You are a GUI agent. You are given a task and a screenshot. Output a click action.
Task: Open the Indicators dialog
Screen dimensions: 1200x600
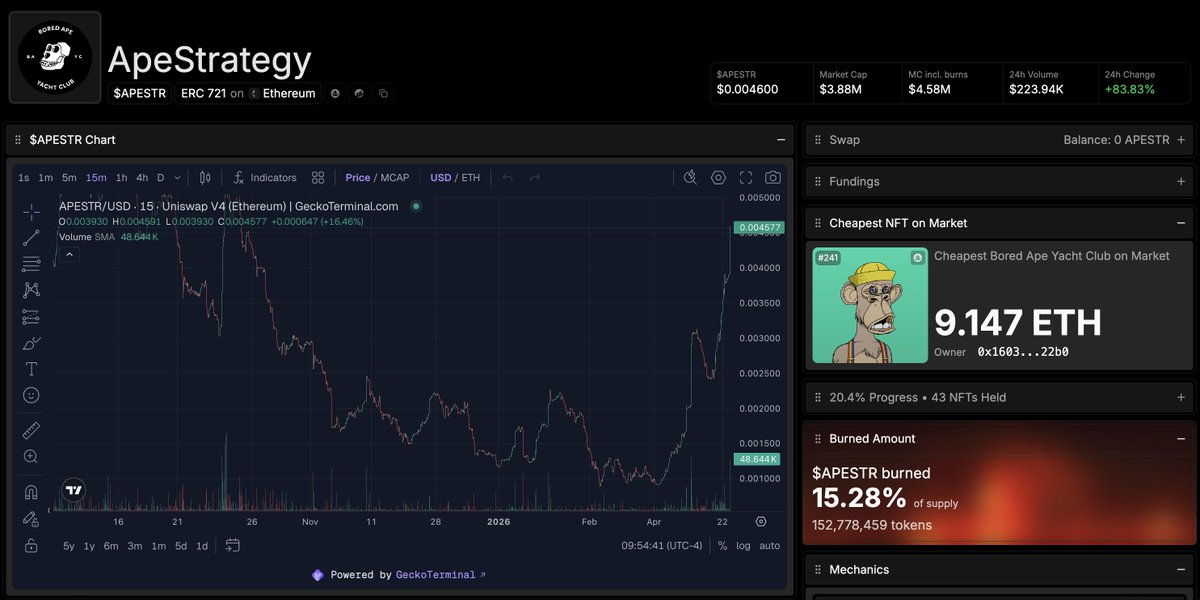coord(265,178)
